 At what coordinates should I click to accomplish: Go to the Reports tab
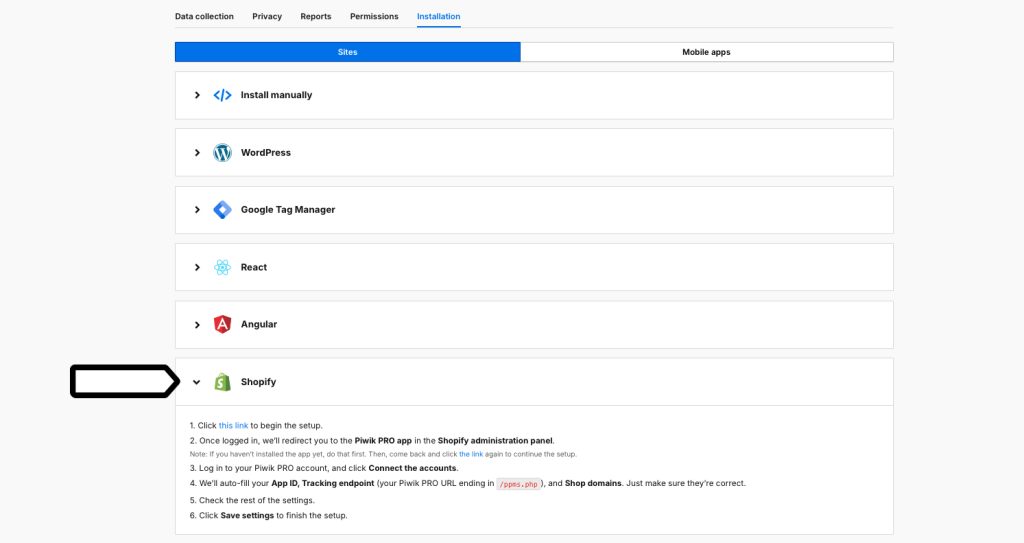[316, 16]
